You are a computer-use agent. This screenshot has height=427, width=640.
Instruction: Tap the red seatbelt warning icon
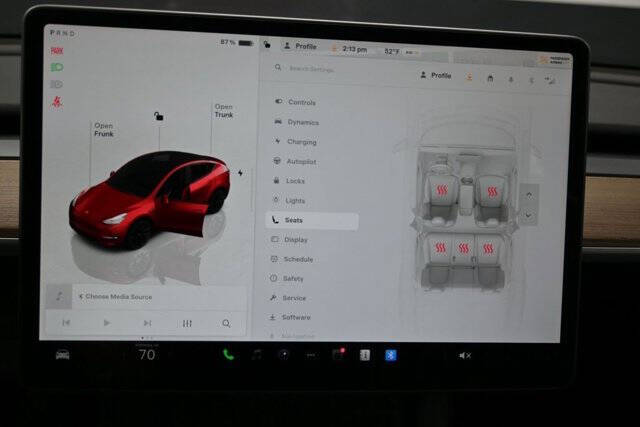(x=57, y=102)
